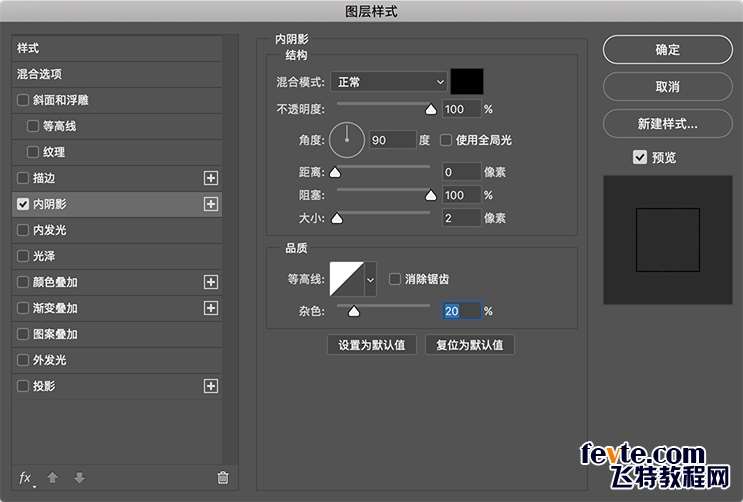Enable 图案叠加 checkbox

click(23, 334)
